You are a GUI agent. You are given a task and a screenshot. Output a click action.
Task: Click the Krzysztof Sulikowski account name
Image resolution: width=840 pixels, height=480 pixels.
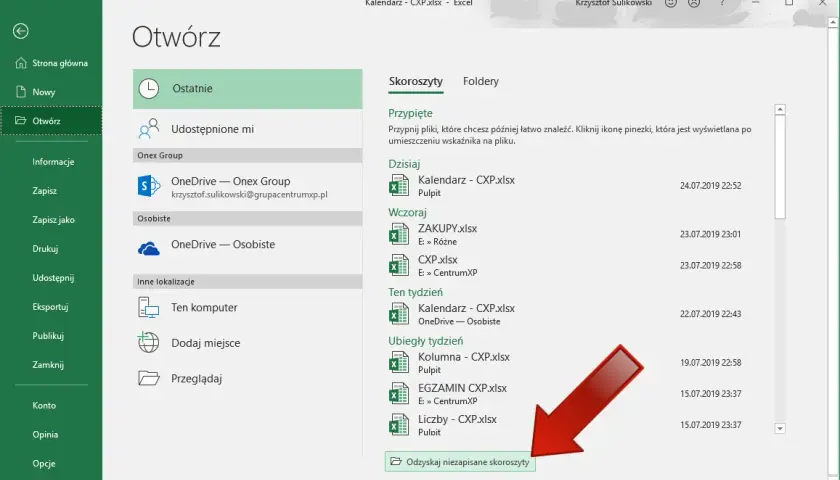tap(613, 3)
